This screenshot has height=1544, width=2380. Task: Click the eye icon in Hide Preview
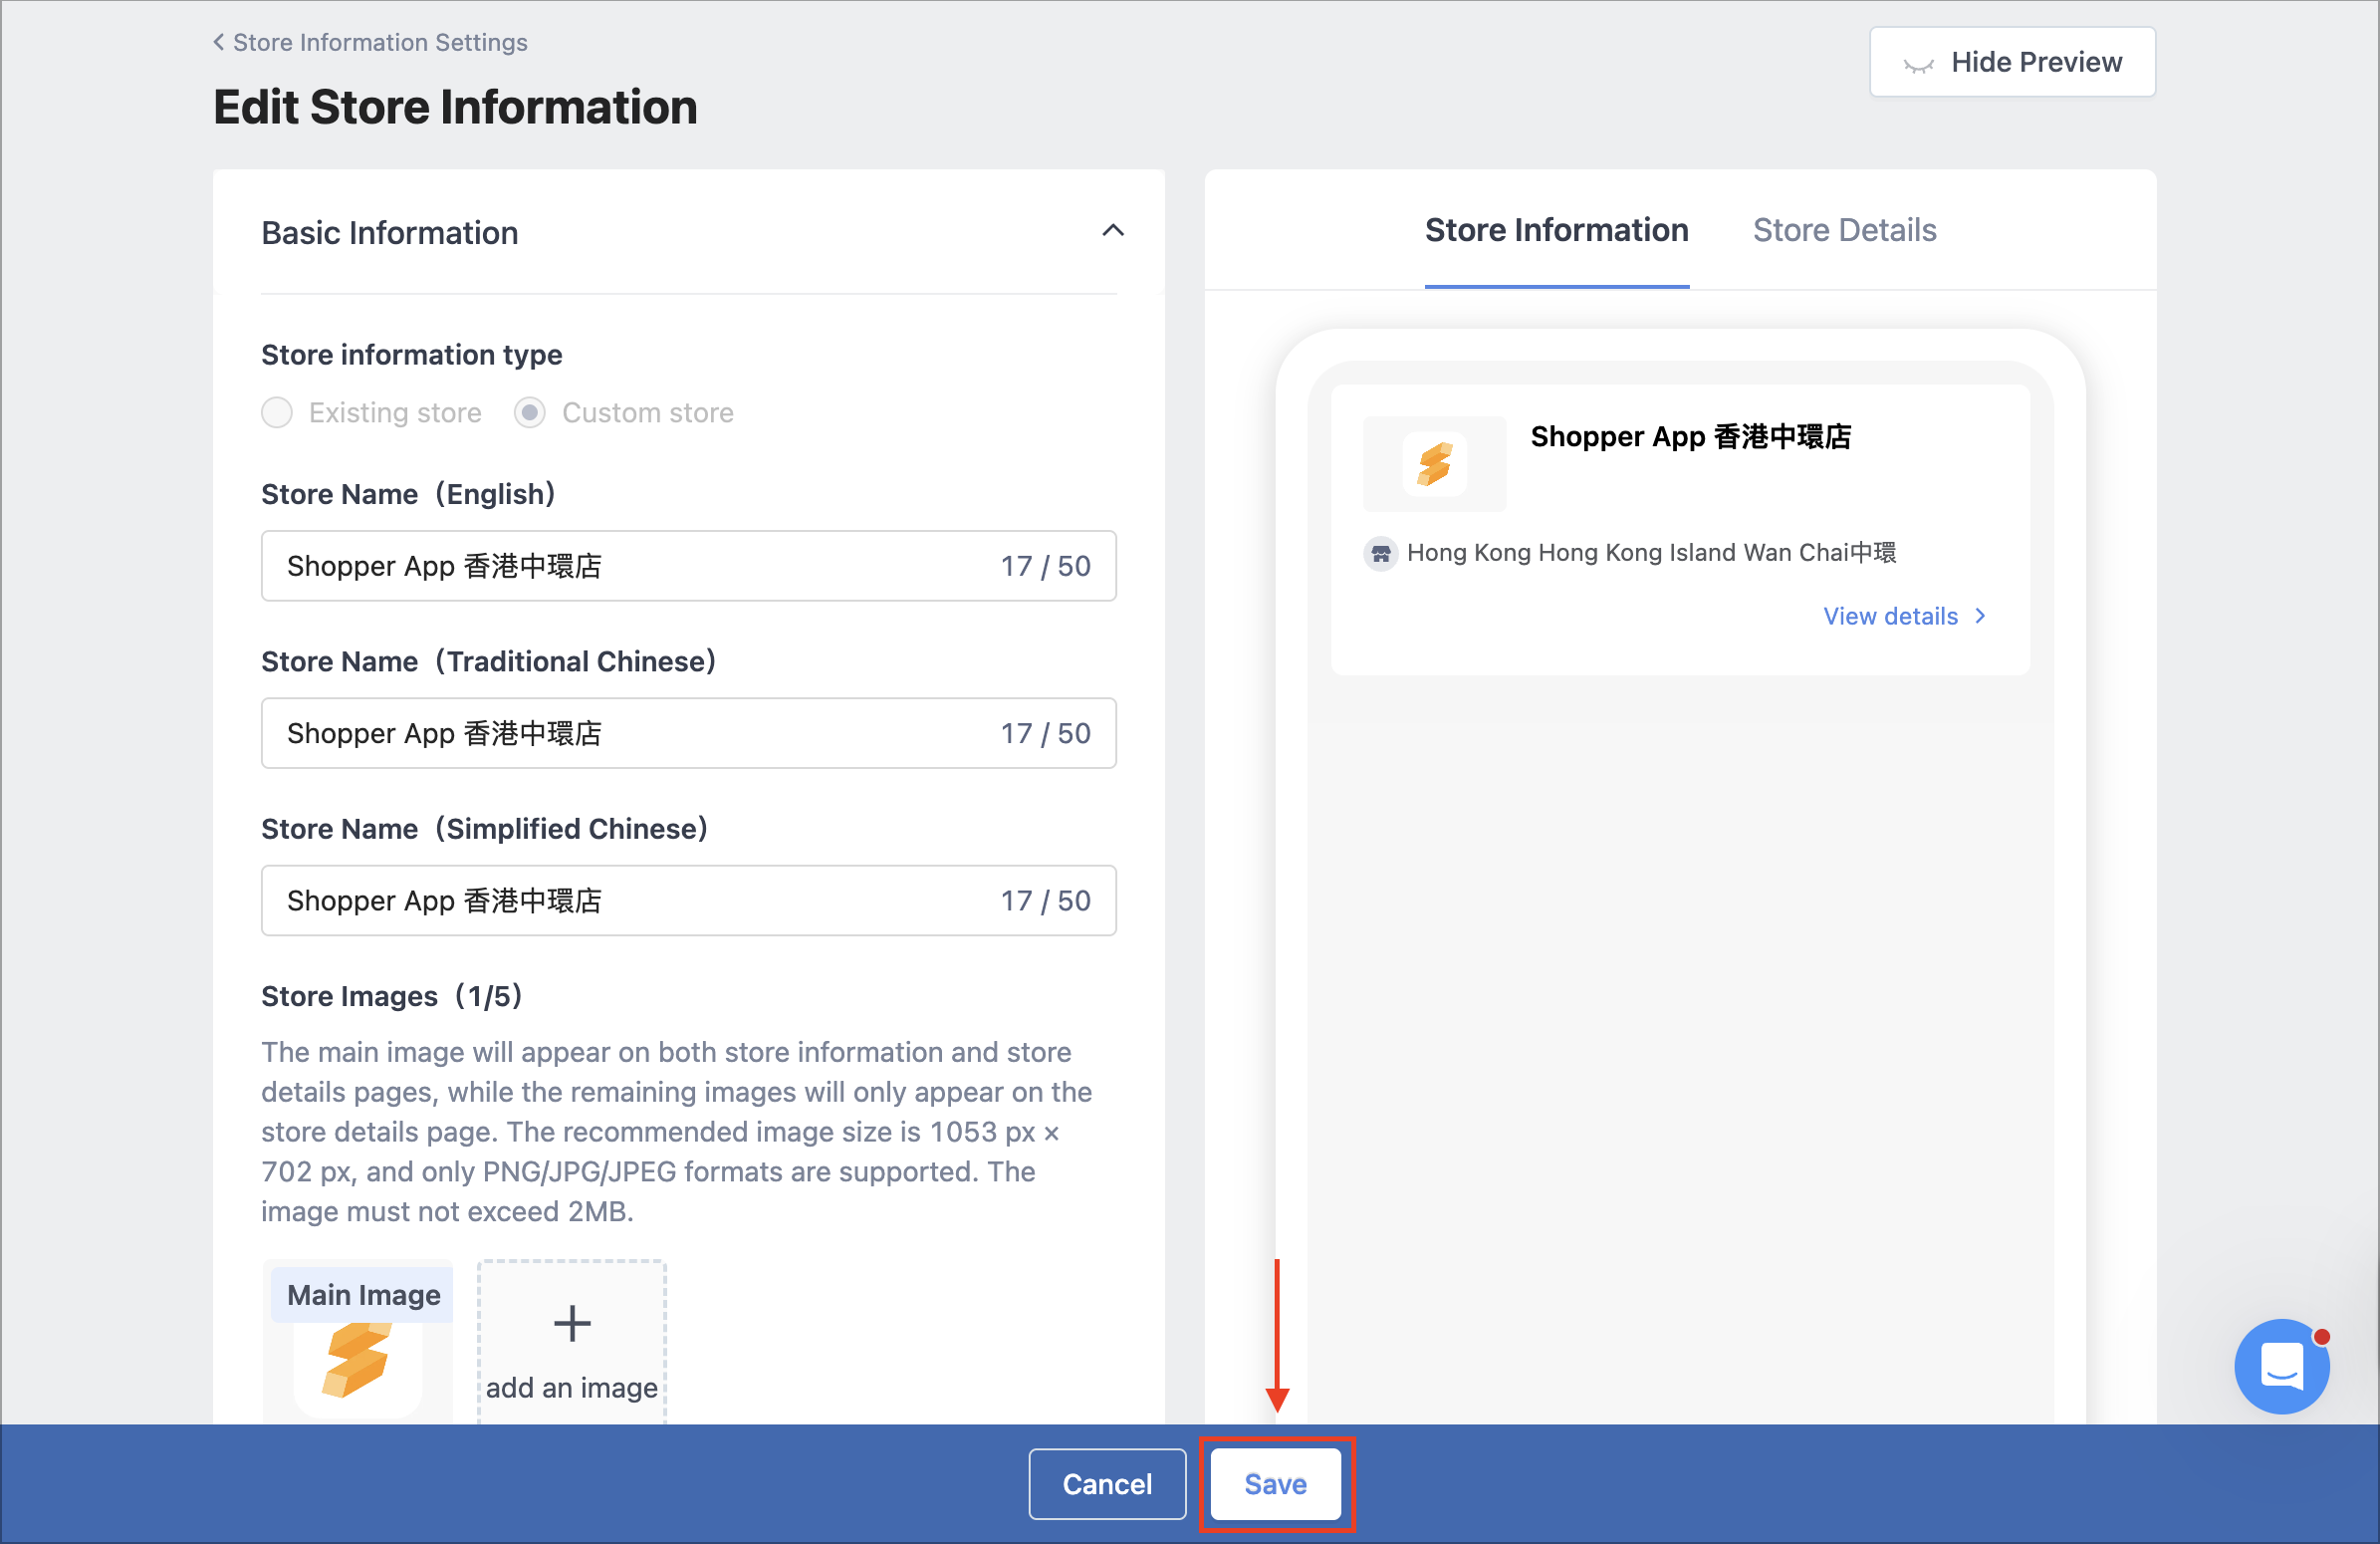tap(1918, 64)
